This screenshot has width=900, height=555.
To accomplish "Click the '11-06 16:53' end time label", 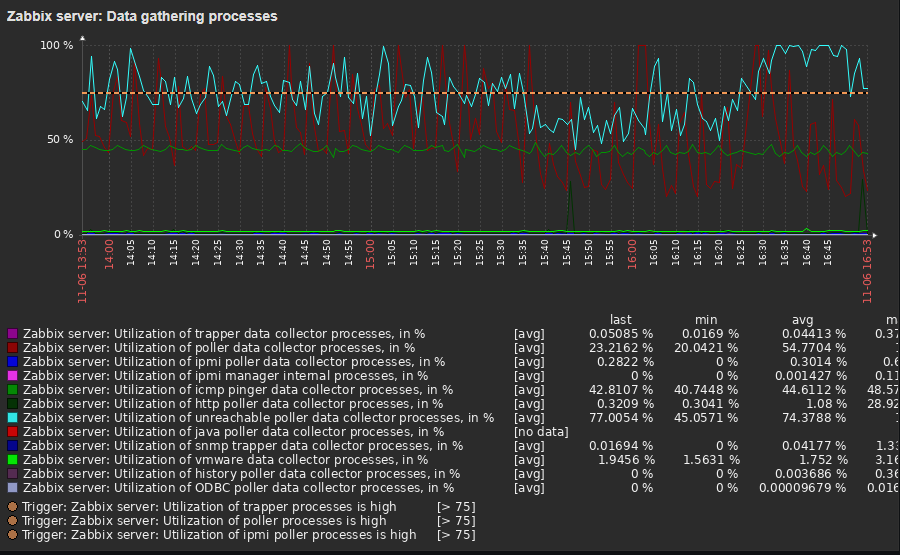I will pyautogui.click(x=867, y=271).
